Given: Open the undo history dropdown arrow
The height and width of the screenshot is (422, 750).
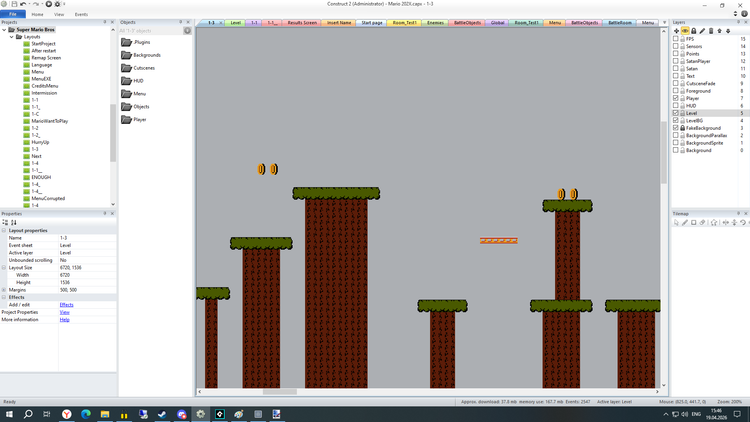Looking at the screenshot, I should coord(29,4).
